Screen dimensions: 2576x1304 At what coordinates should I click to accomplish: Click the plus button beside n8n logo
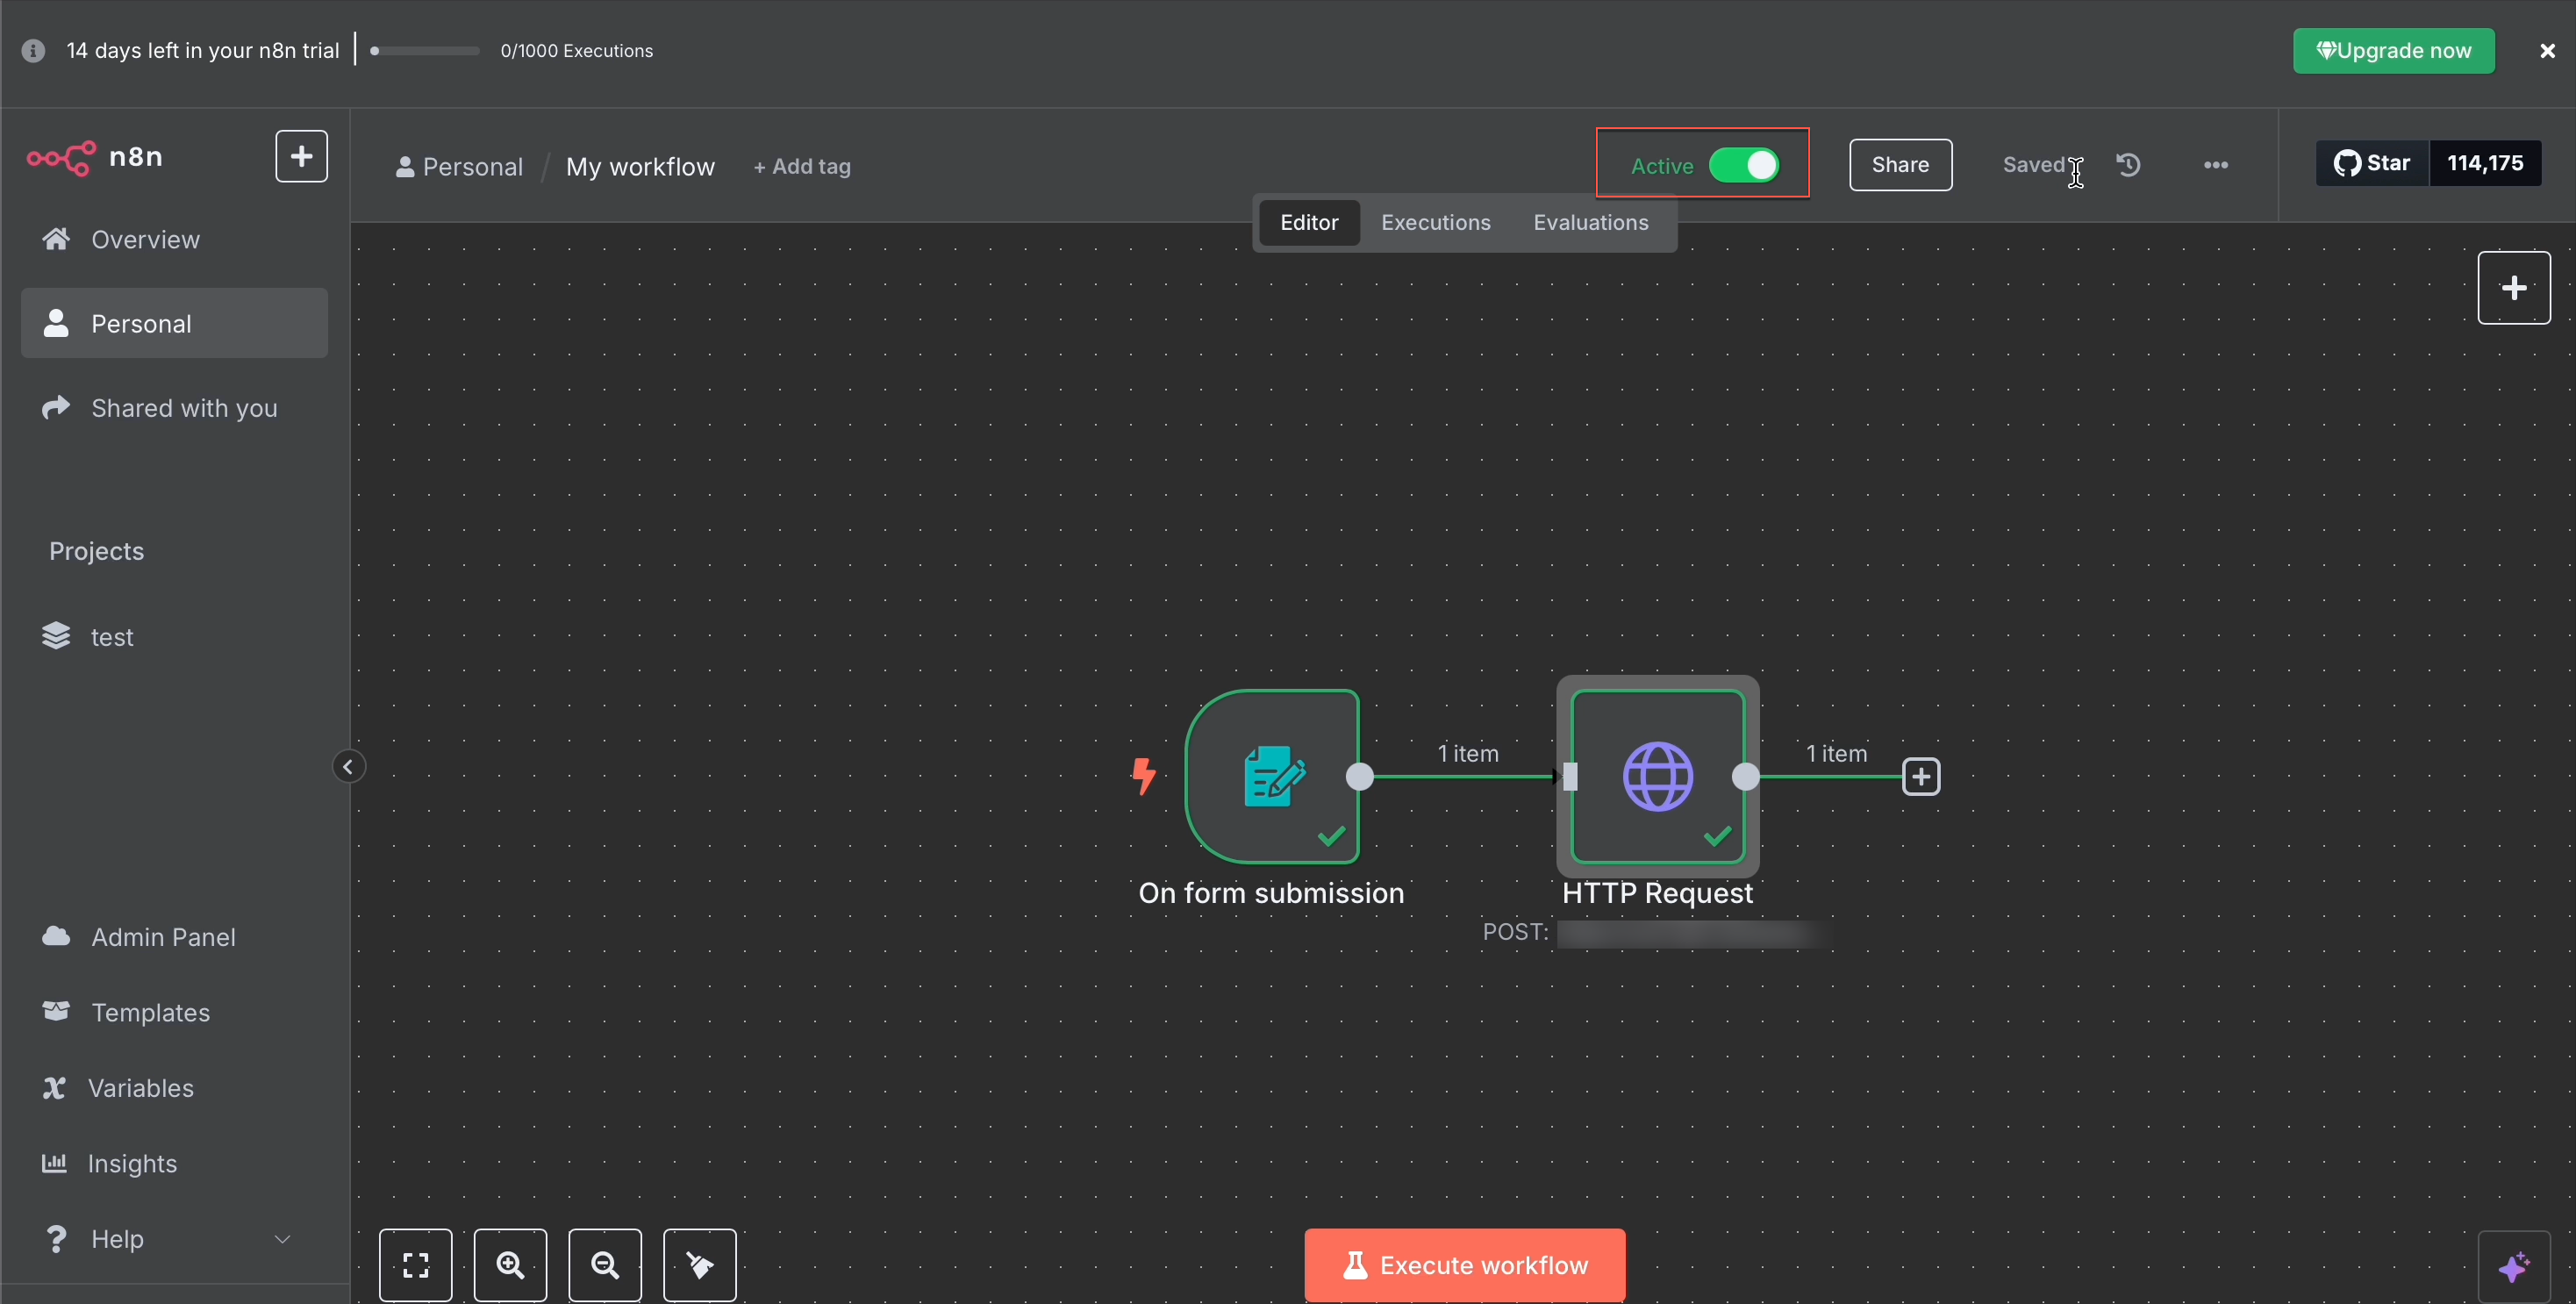tap(301, 156)
